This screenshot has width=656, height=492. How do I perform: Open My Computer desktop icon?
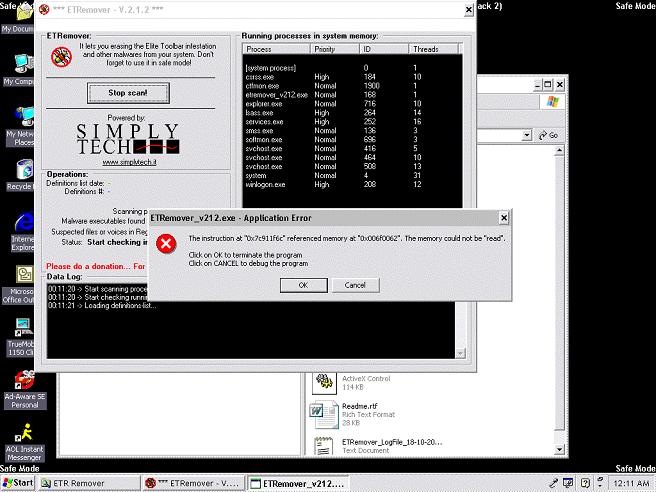[19, 71]
